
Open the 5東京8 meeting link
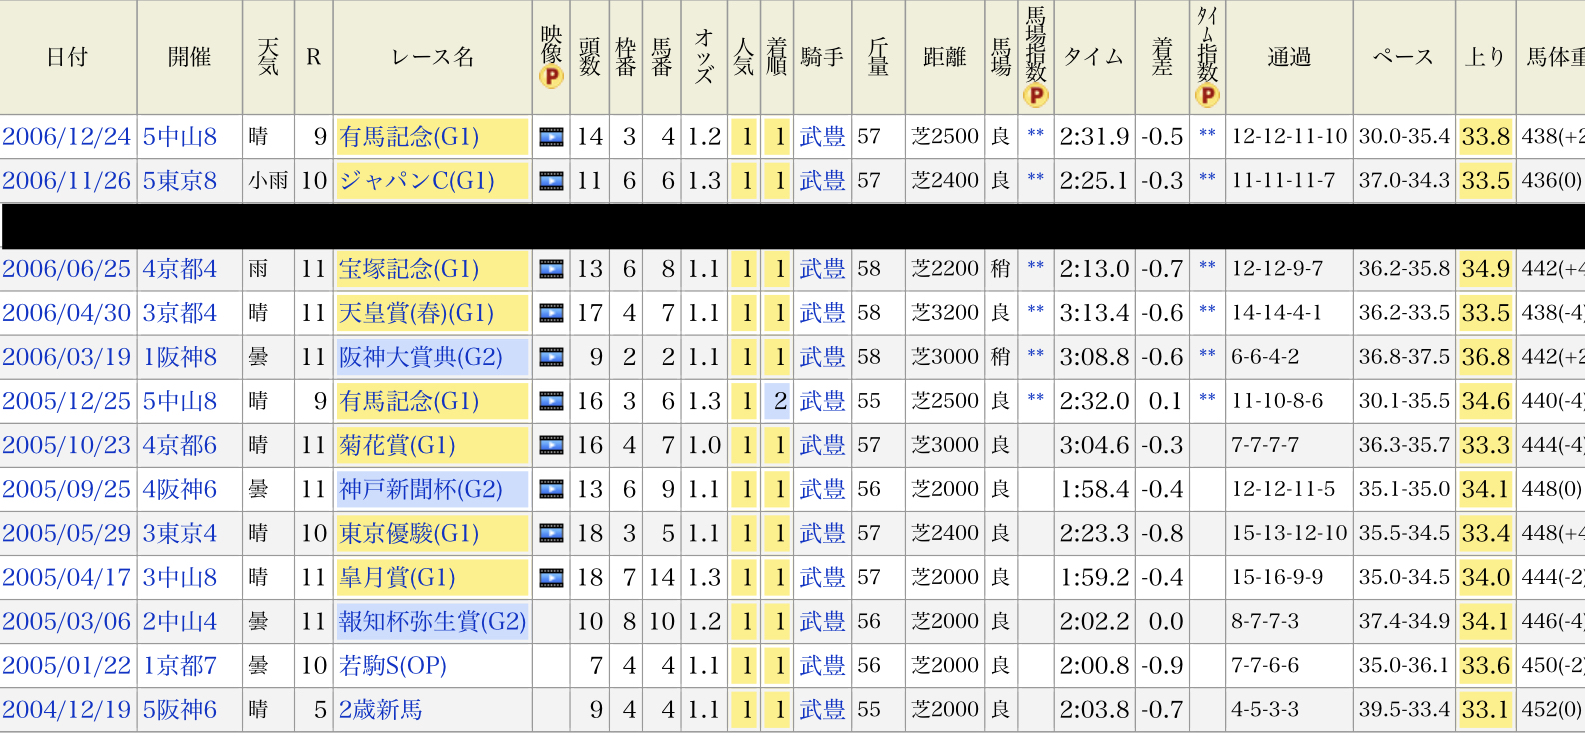point(180,181)
